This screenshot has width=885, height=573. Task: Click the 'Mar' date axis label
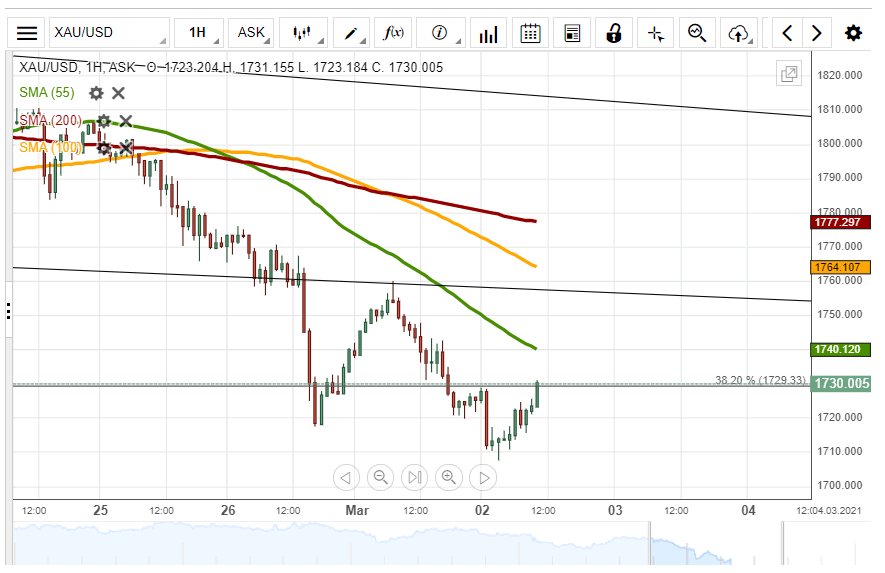(x=357, y=510)
